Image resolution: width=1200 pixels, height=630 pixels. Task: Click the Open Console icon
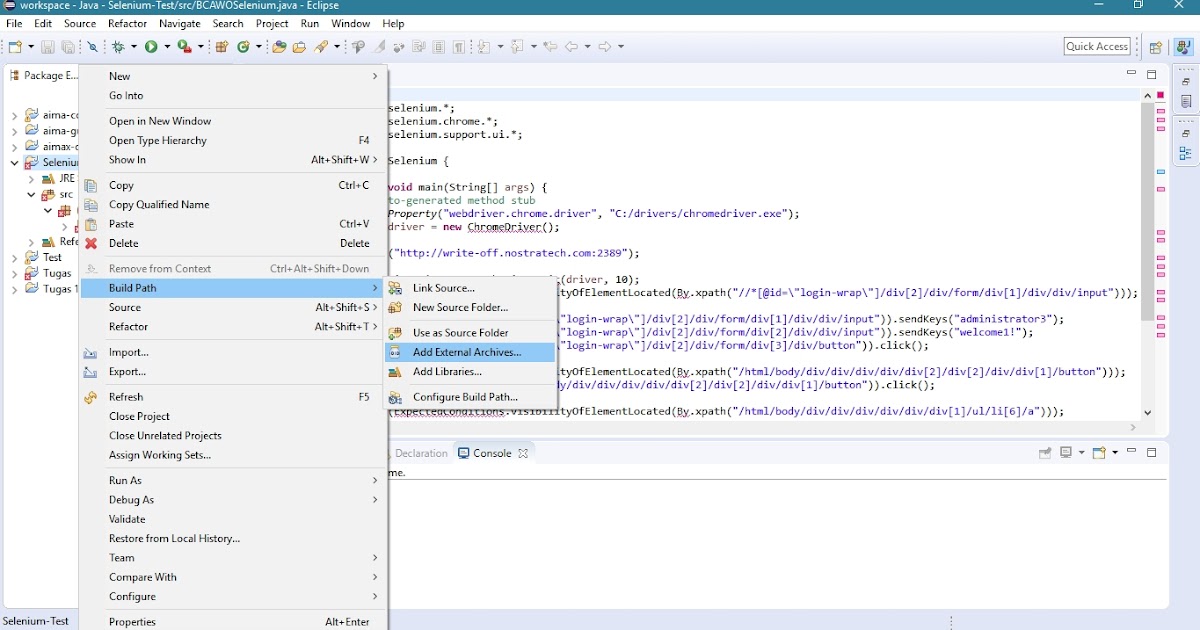[x=1099, y=453]
